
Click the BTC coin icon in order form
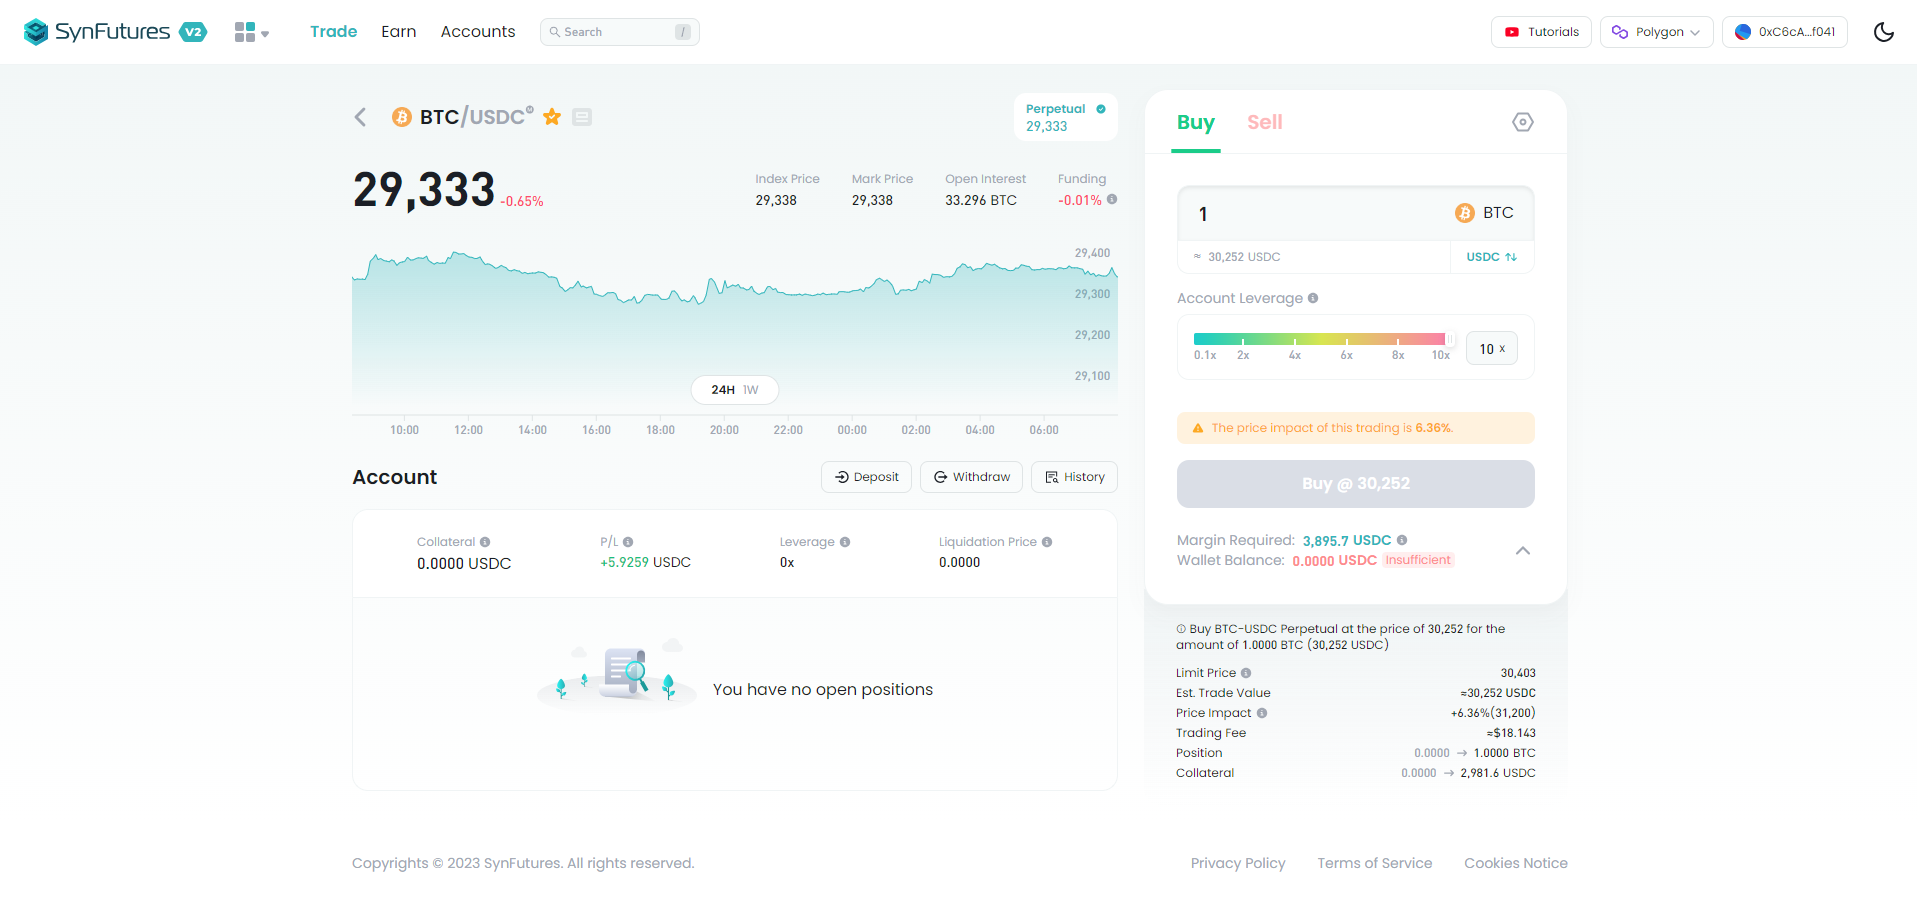1465,213
